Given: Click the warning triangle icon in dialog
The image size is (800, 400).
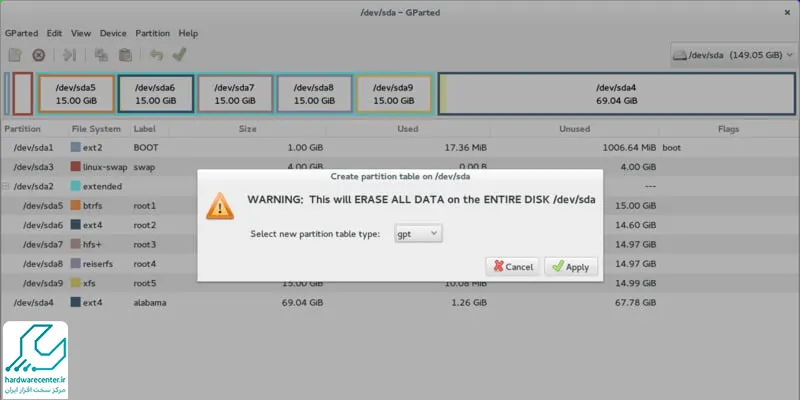Looking at the screenshot, I should click(x=220, y=206).
